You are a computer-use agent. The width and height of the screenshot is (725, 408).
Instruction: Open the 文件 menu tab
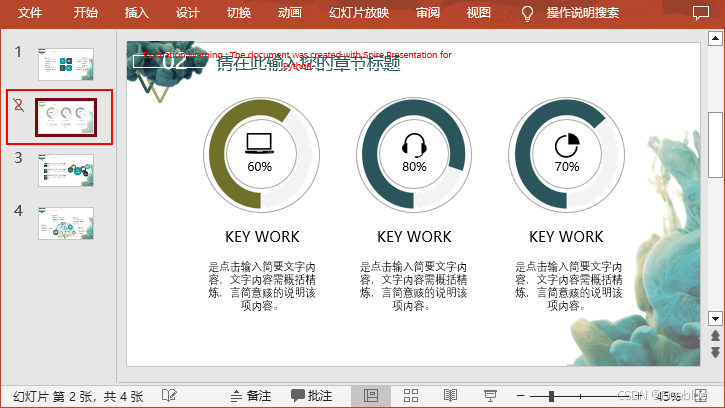click(x=31, y=13)
